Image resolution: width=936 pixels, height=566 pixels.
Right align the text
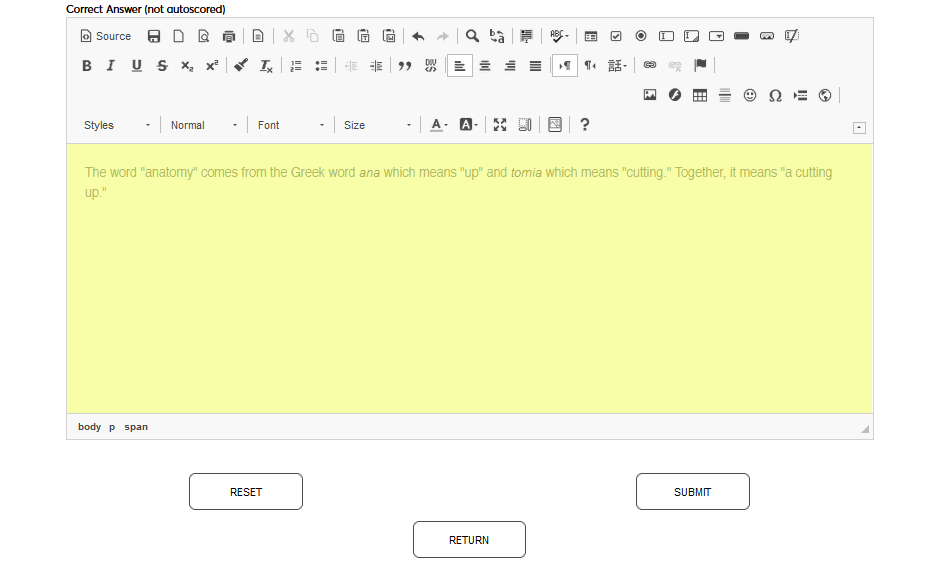[x=510, y=66]
